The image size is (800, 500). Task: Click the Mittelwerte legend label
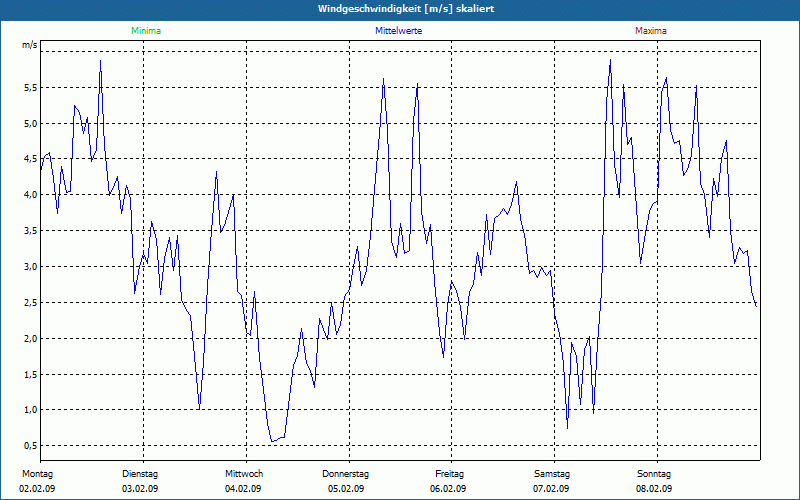click(398, 31)
